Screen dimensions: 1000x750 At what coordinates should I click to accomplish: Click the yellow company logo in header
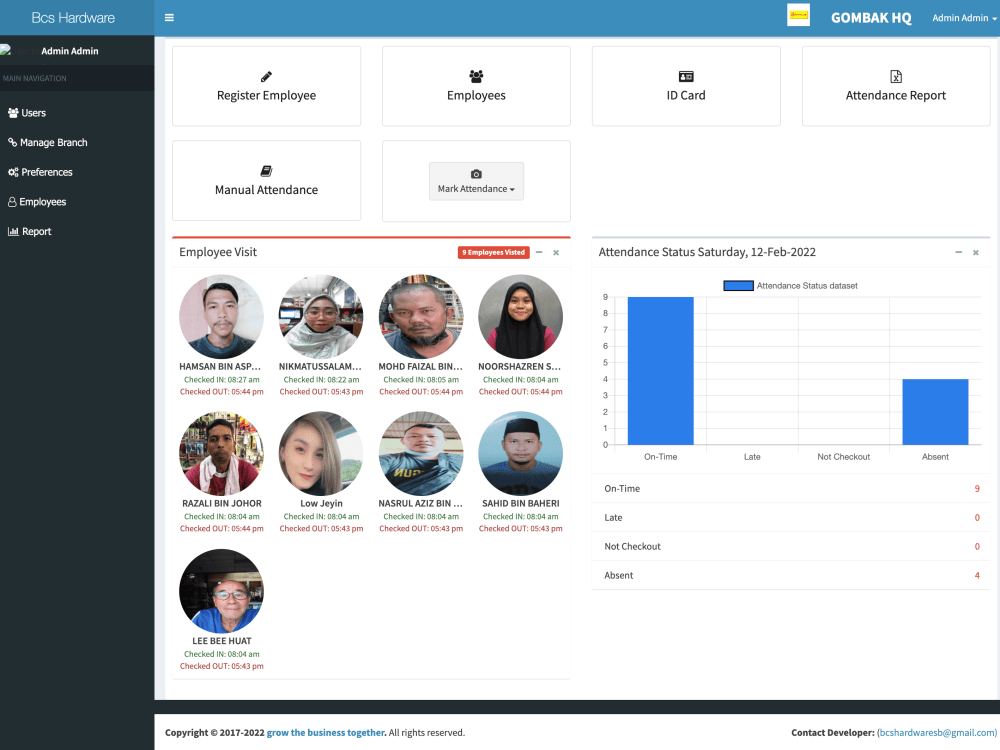click(x=798, y=15)
